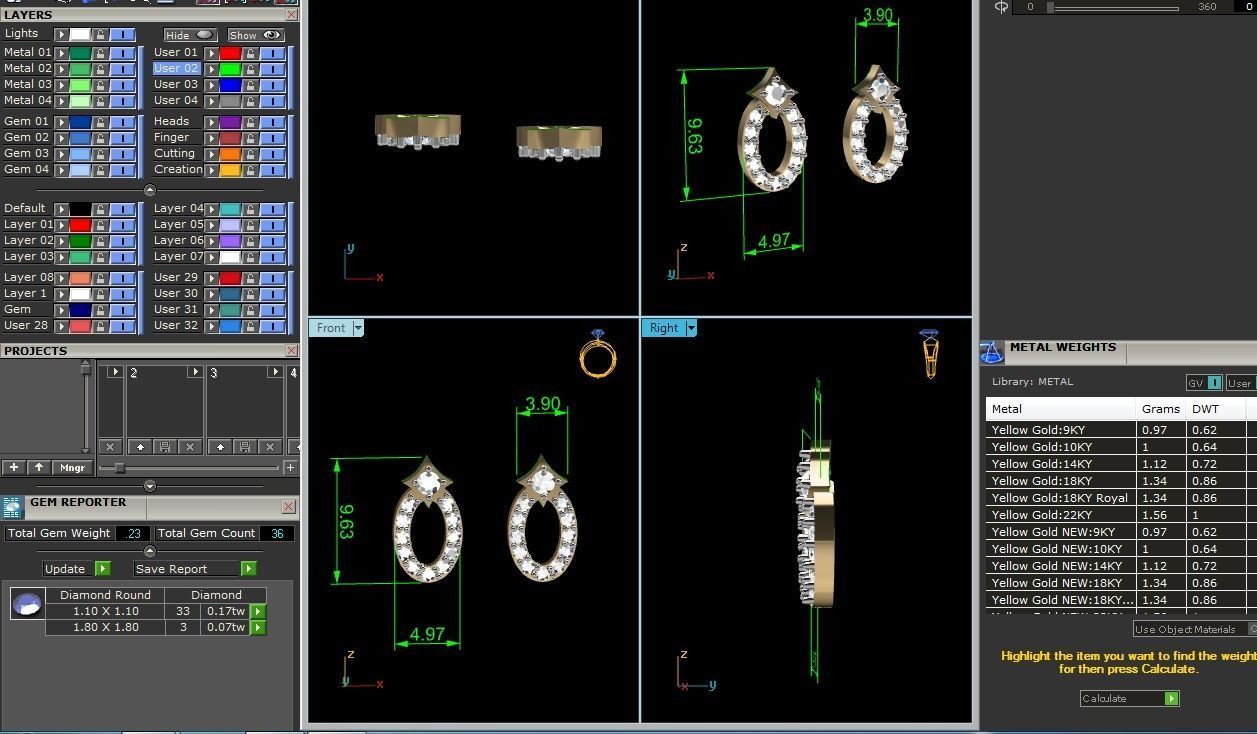Screen dimensions: 1257x734
Task: Expand the Gem 03 layer arrow
Action: [62, 154]
